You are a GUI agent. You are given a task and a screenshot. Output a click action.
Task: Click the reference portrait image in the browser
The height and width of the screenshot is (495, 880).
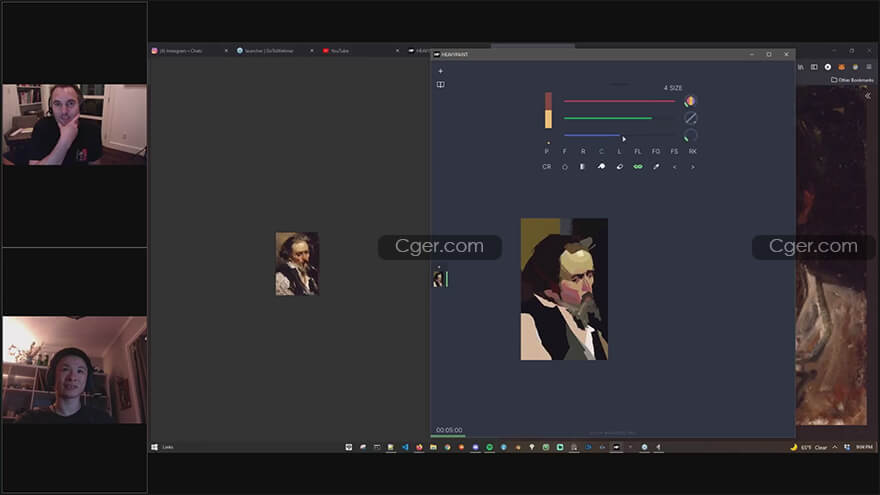coord(297,264)
